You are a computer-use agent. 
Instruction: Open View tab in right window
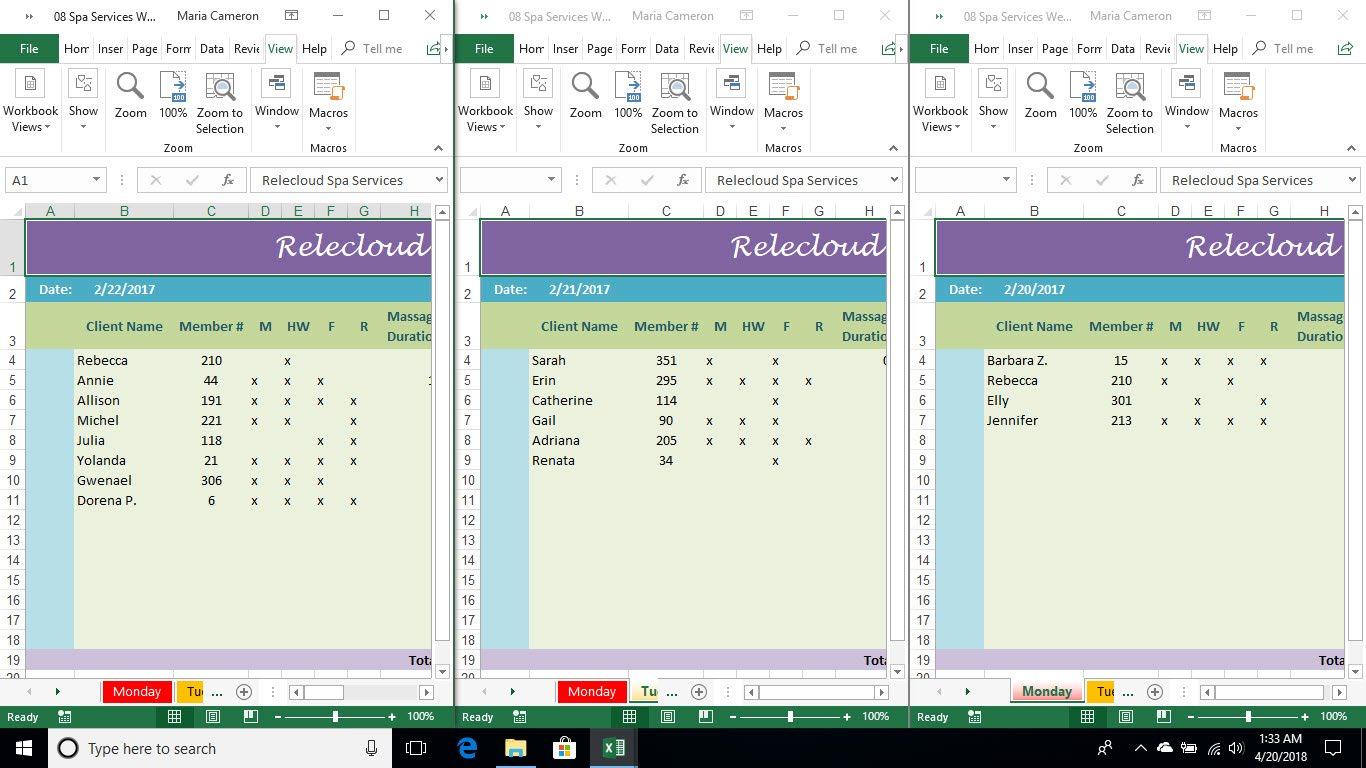[x=1191, y=48]
